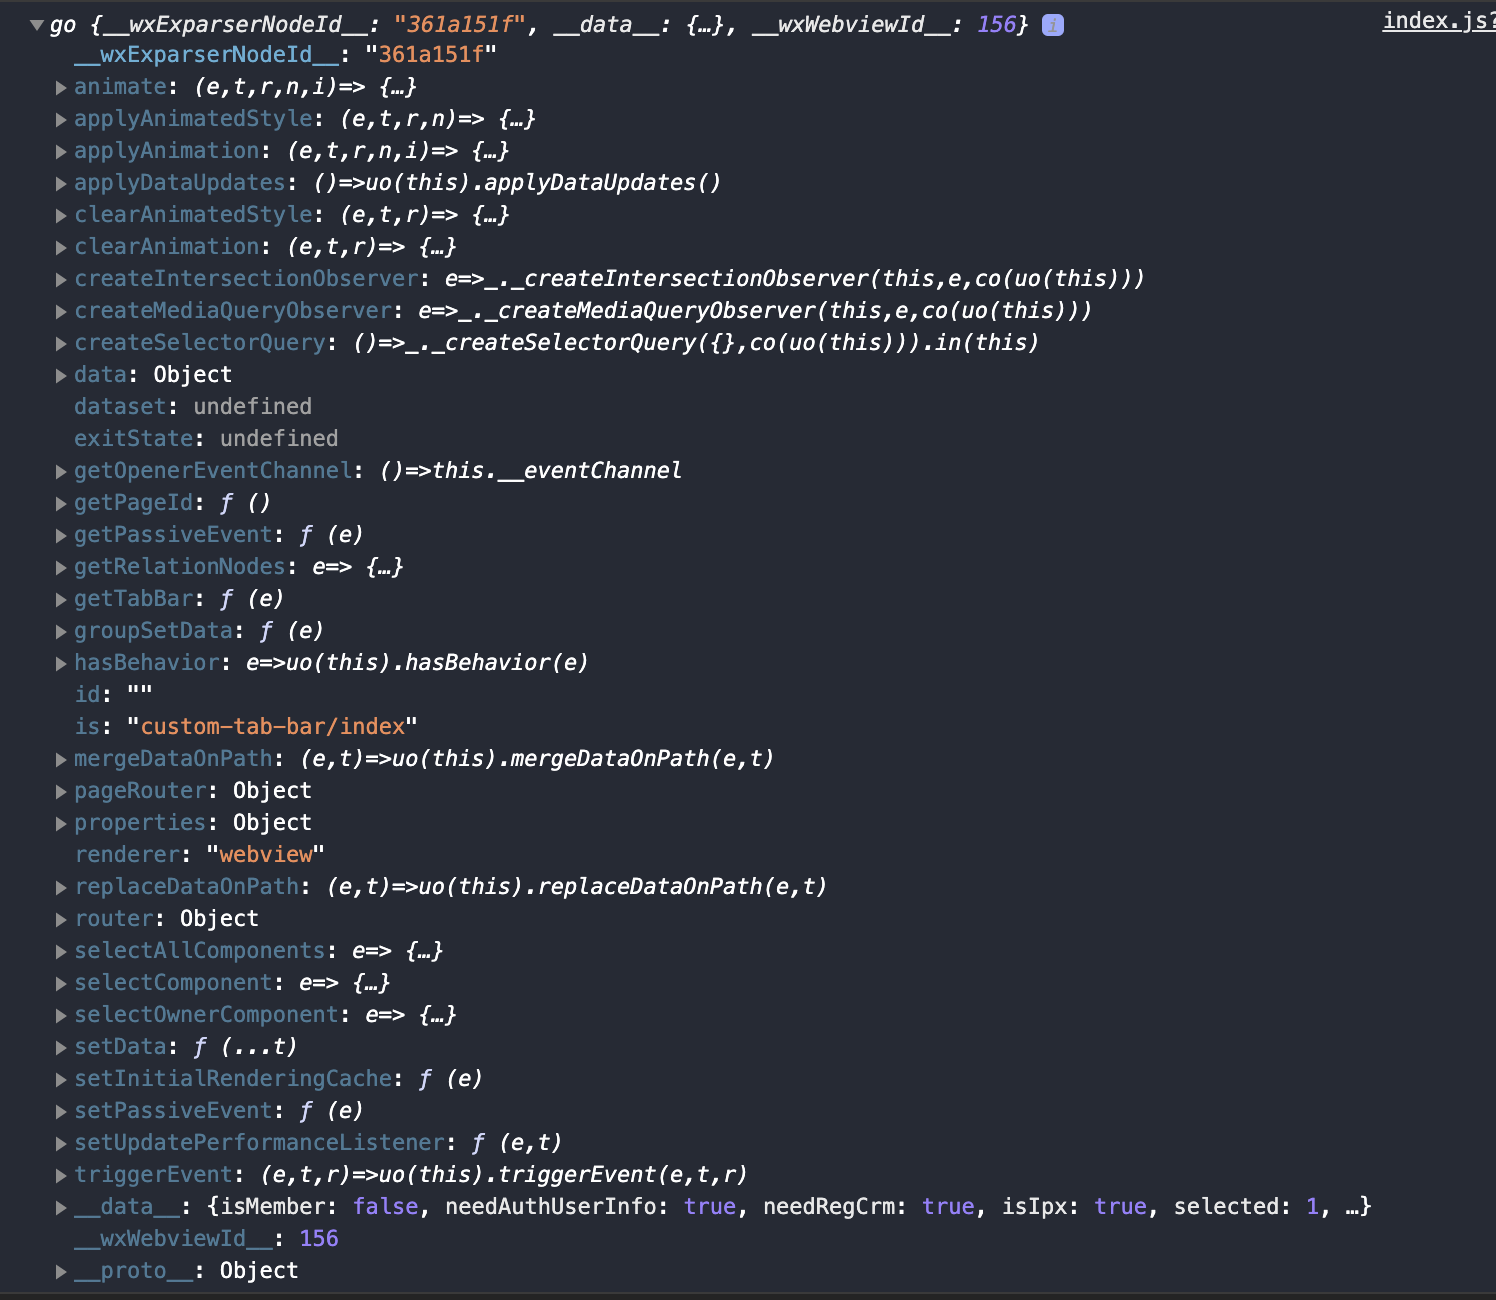Click the id: "" property row
This screenshot has height=1300, width=1496.
coord(113,695)
